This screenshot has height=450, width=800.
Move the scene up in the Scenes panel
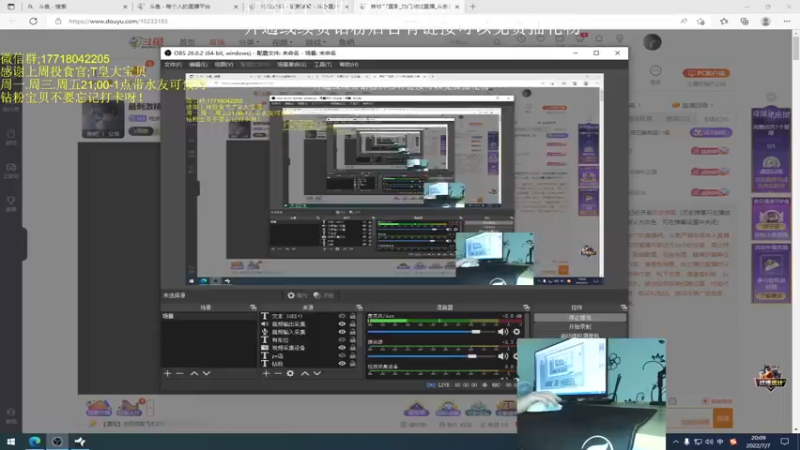(x=194, y=373)
